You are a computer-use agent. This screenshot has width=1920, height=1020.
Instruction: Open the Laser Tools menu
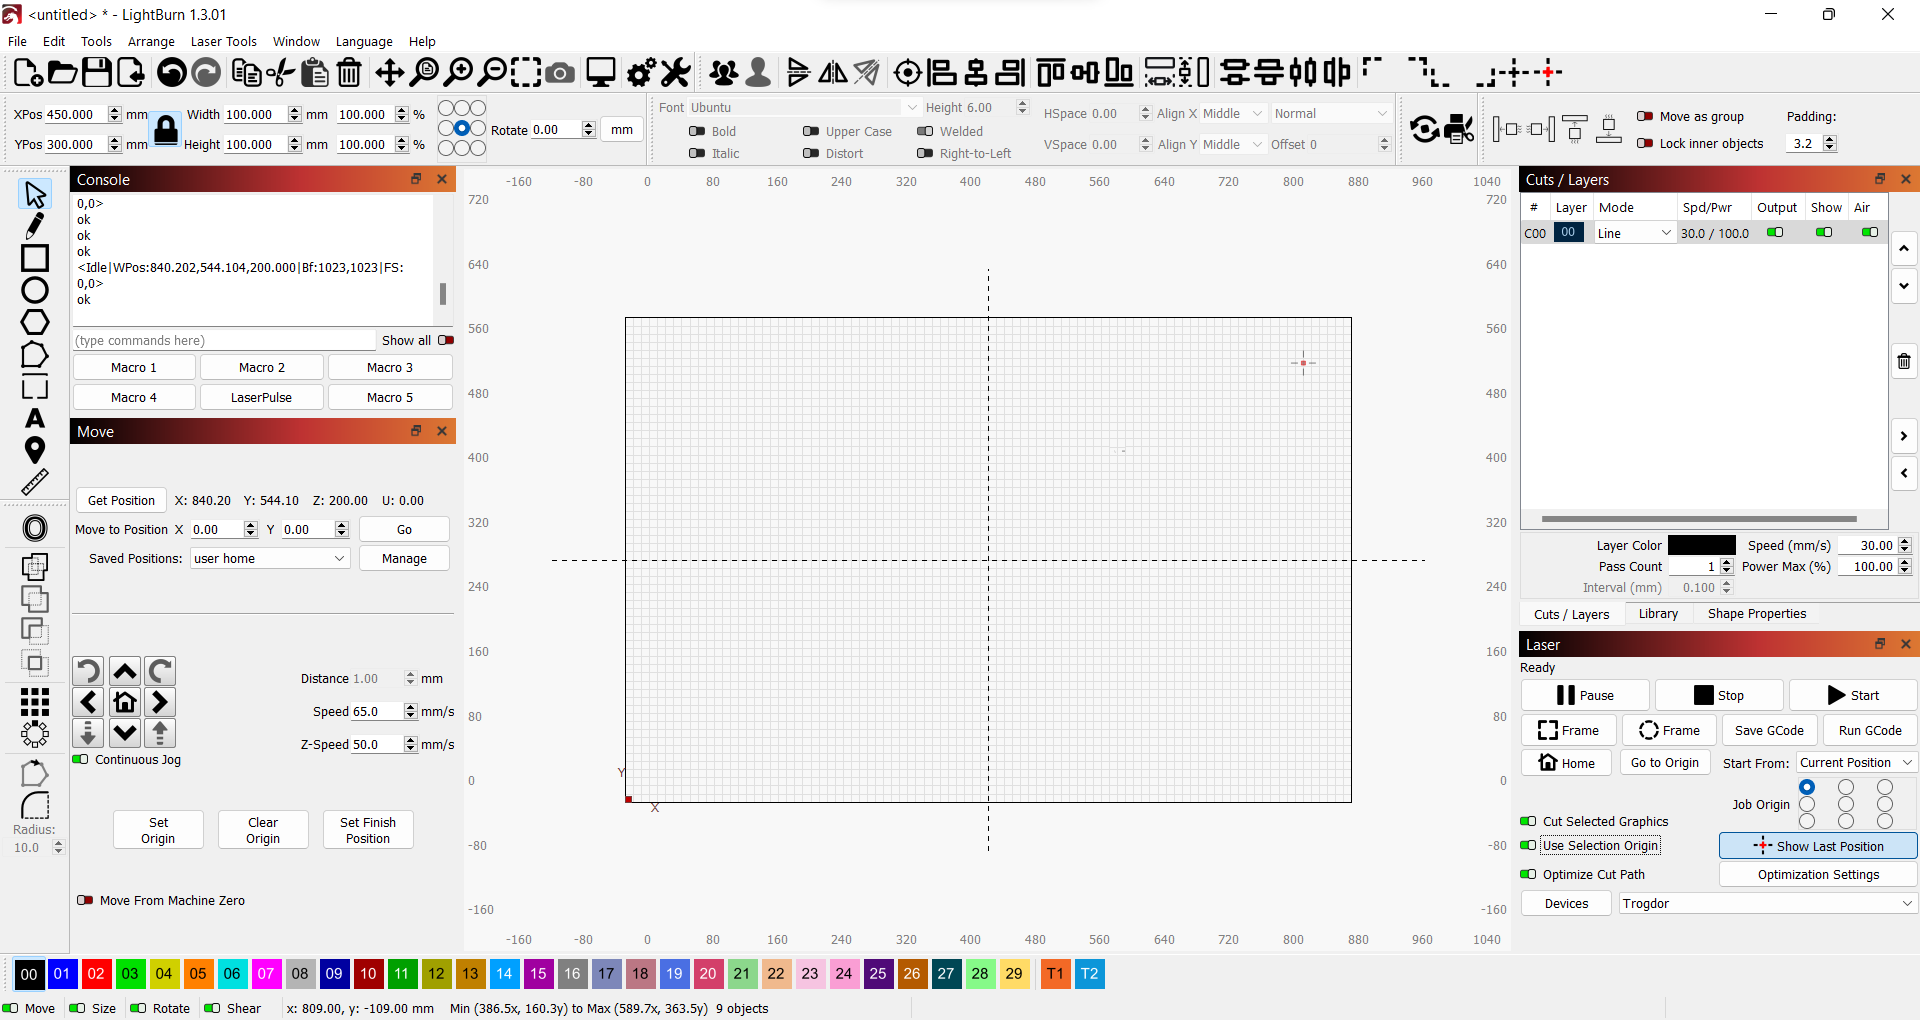click(x=223, y=41)
